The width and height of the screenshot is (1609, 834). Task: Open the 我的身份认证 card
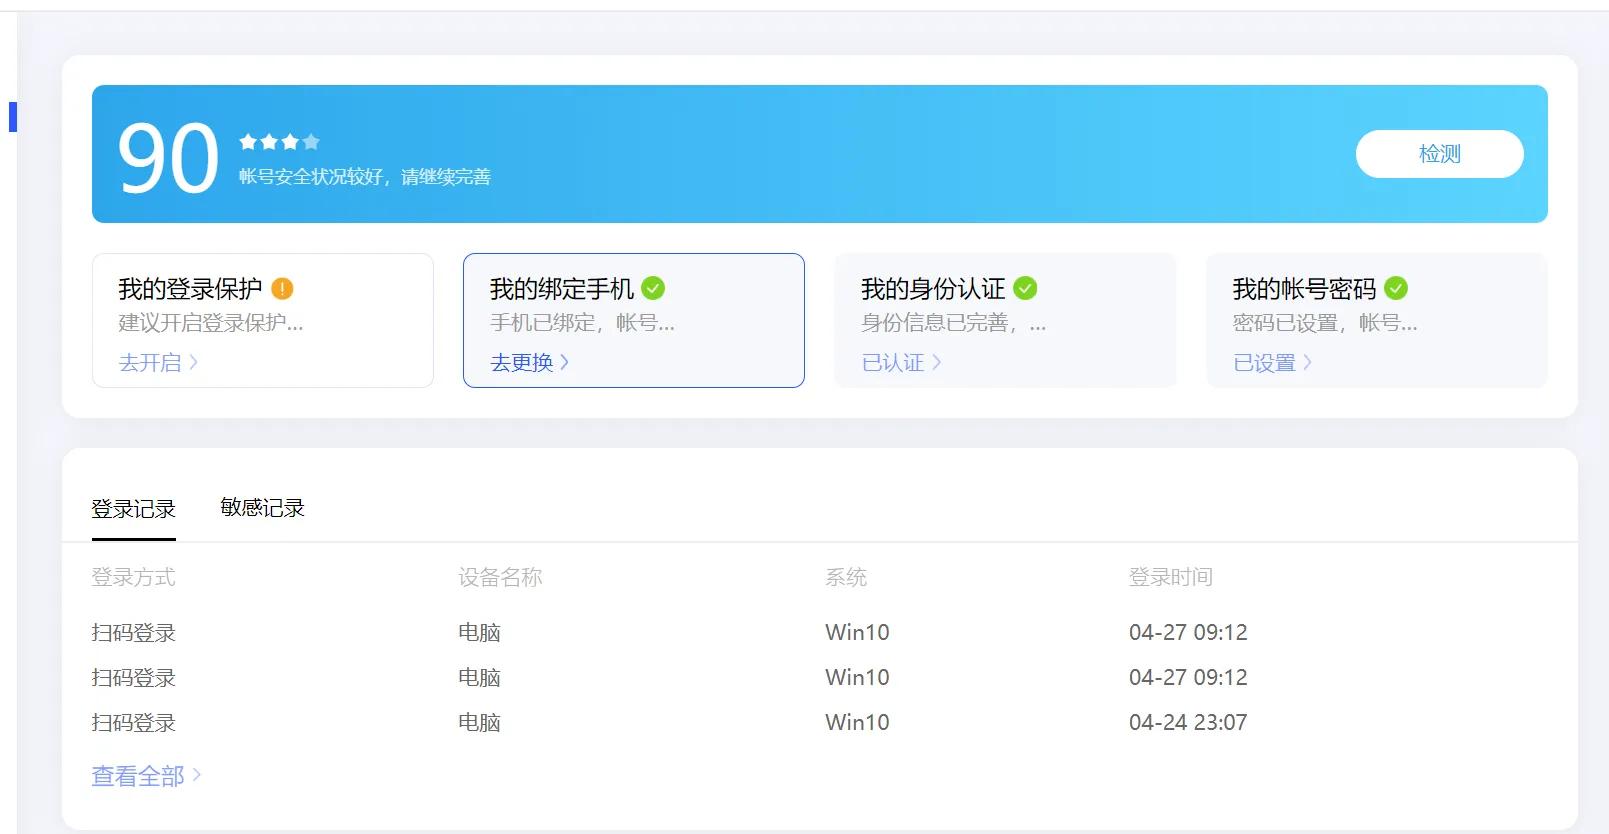1005,320
